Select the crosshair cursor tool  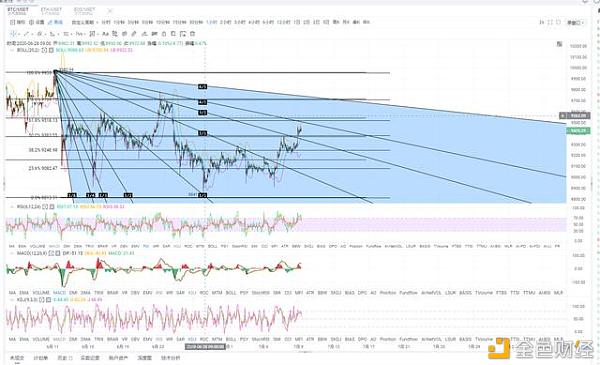tap(13, 34)
